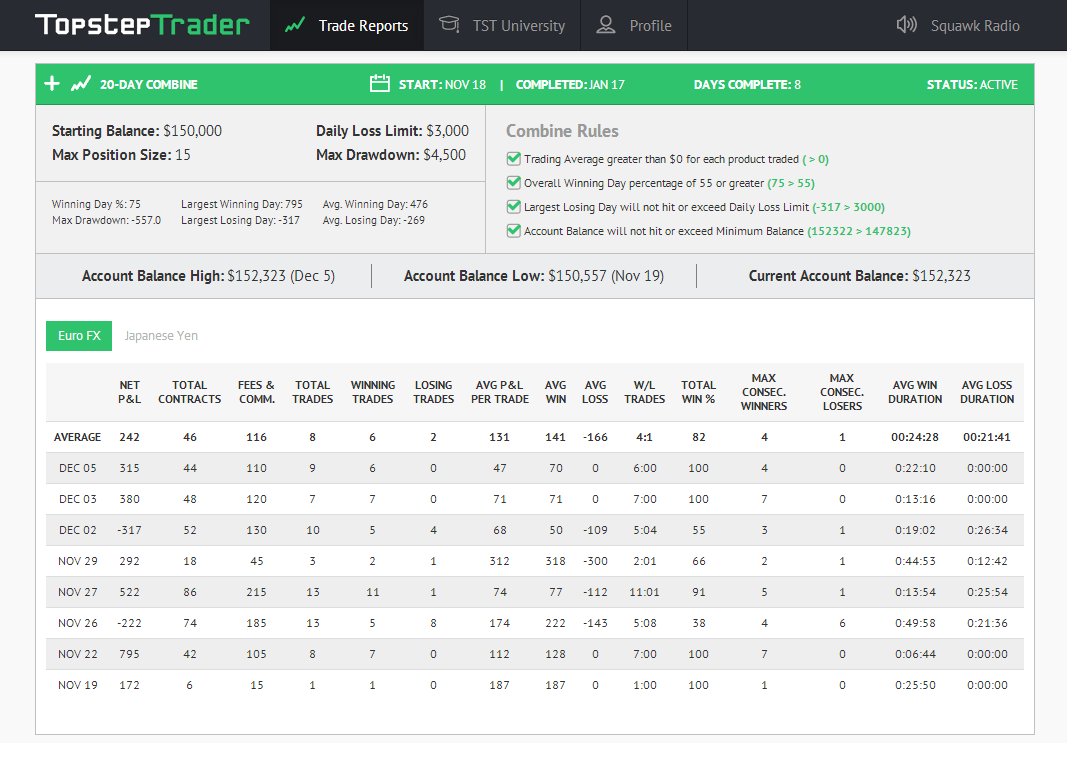The height and width of the screenshot is (759, 1067).
Task: Click the chart icon beside 20-Day Combine
Action: [x=81, y=84]
